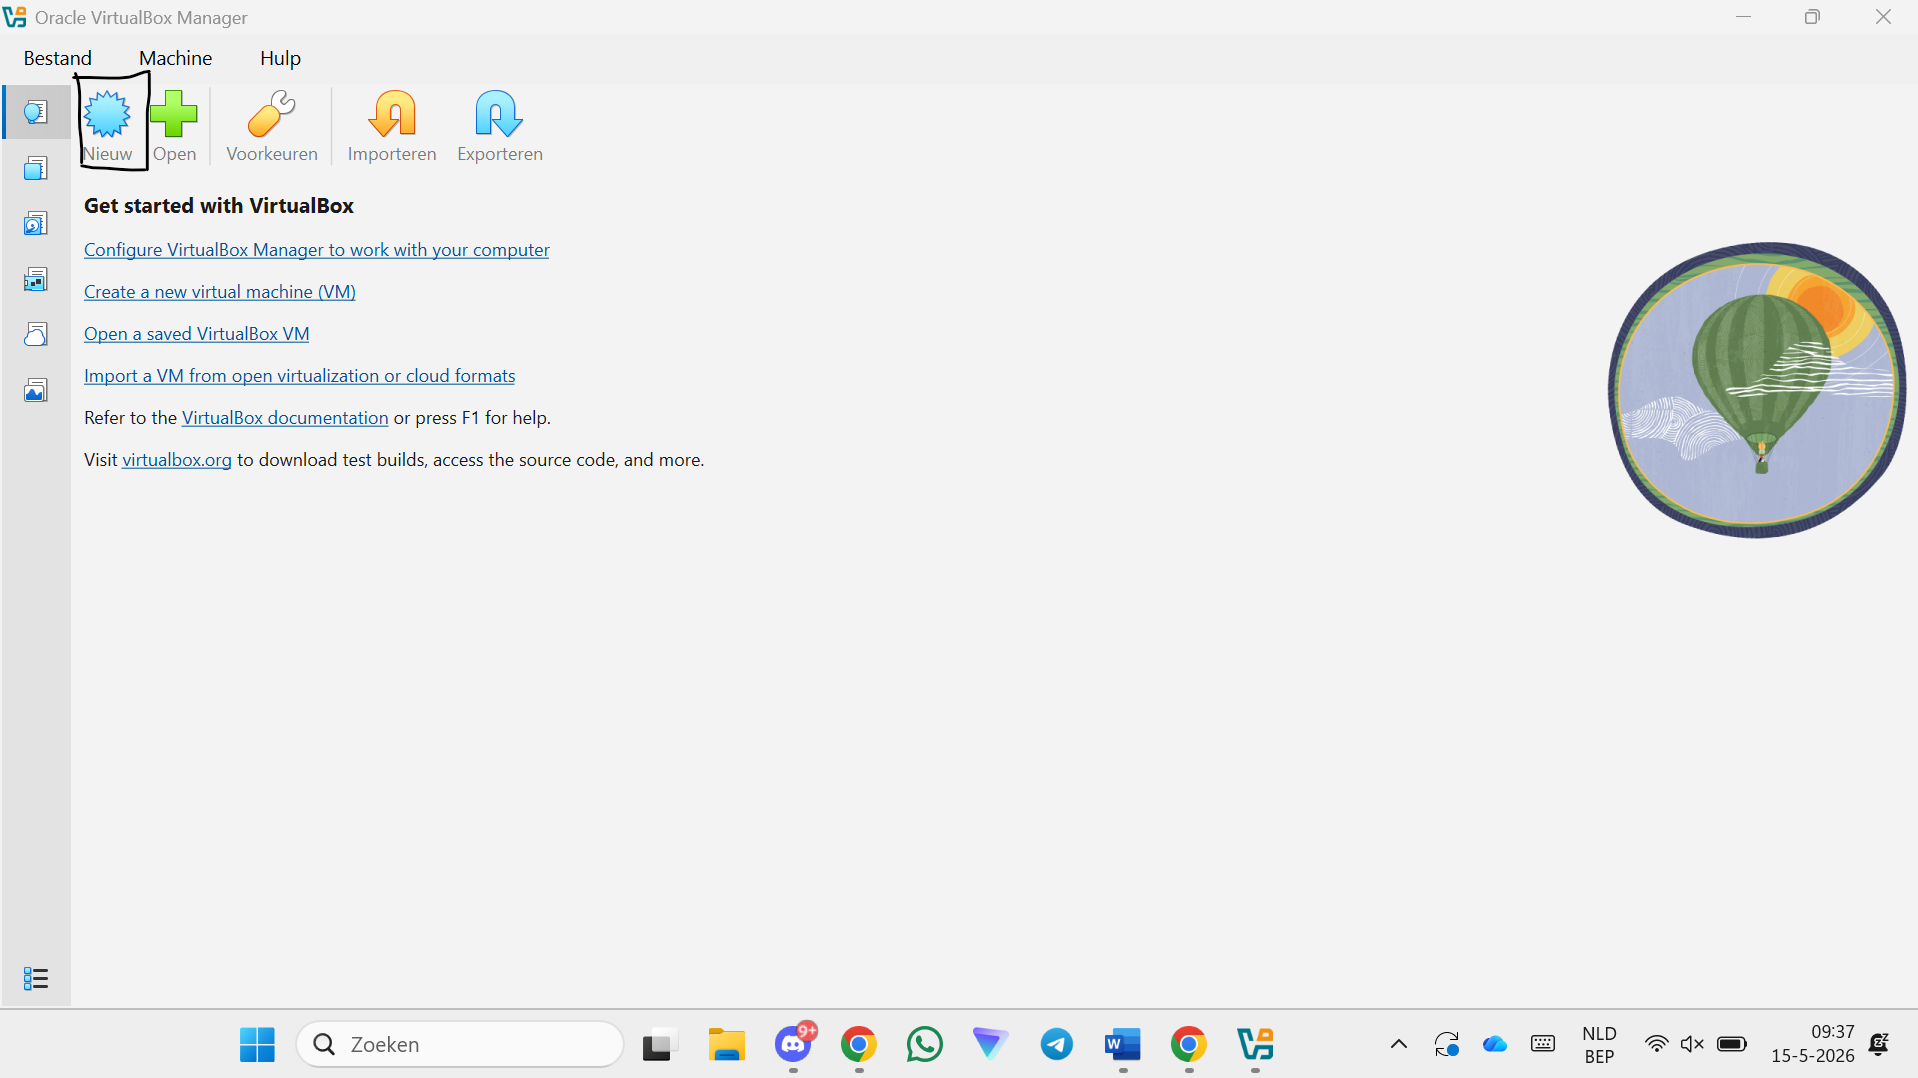1918x1078 pixels.
Task: Open Task View in taskbar
Action: [x=660, y=1044]
